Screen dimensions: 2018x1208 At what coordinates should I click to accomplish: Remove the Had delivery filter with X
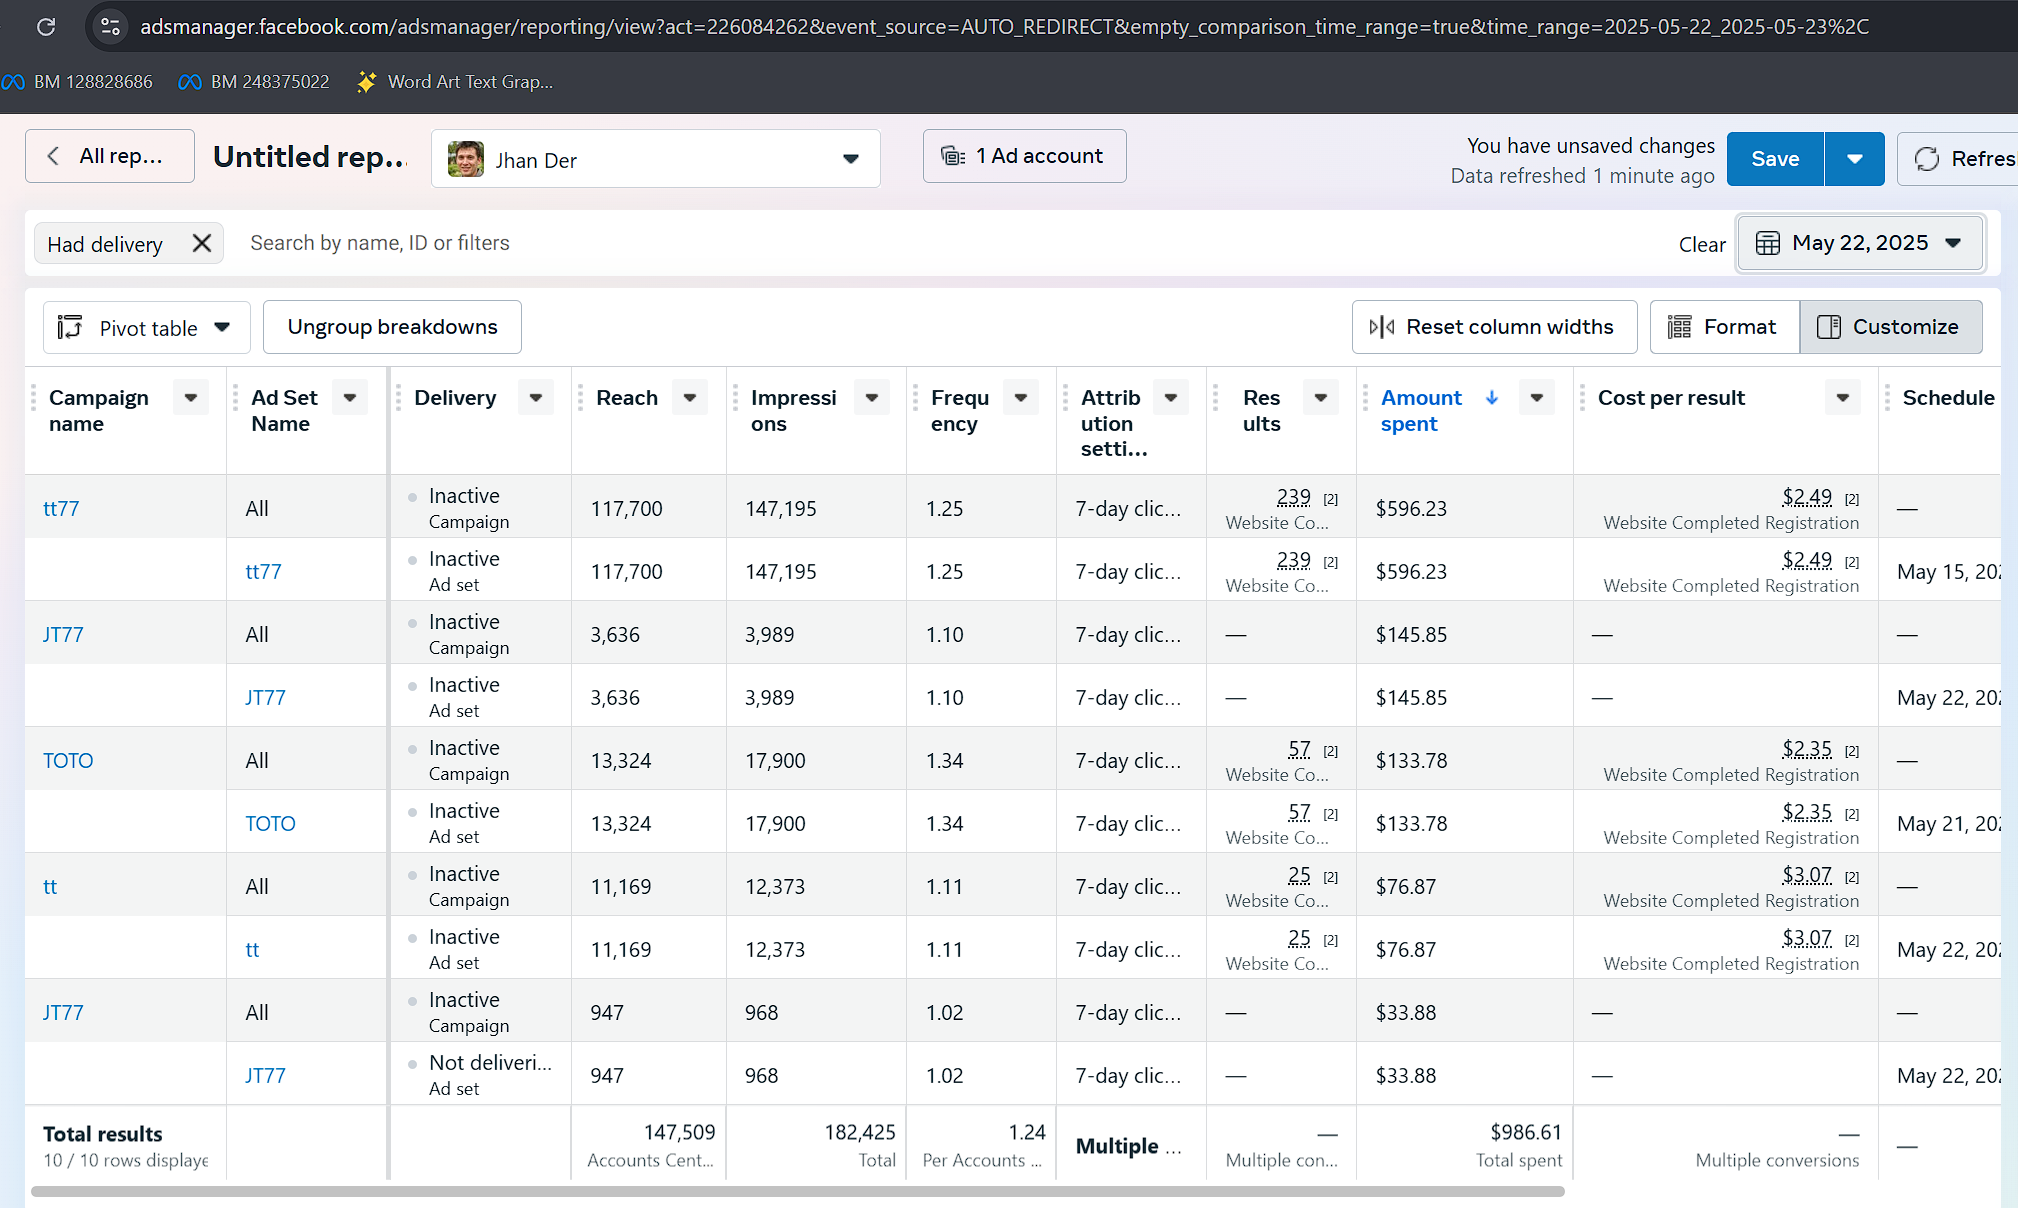click(x=201, y=243)
